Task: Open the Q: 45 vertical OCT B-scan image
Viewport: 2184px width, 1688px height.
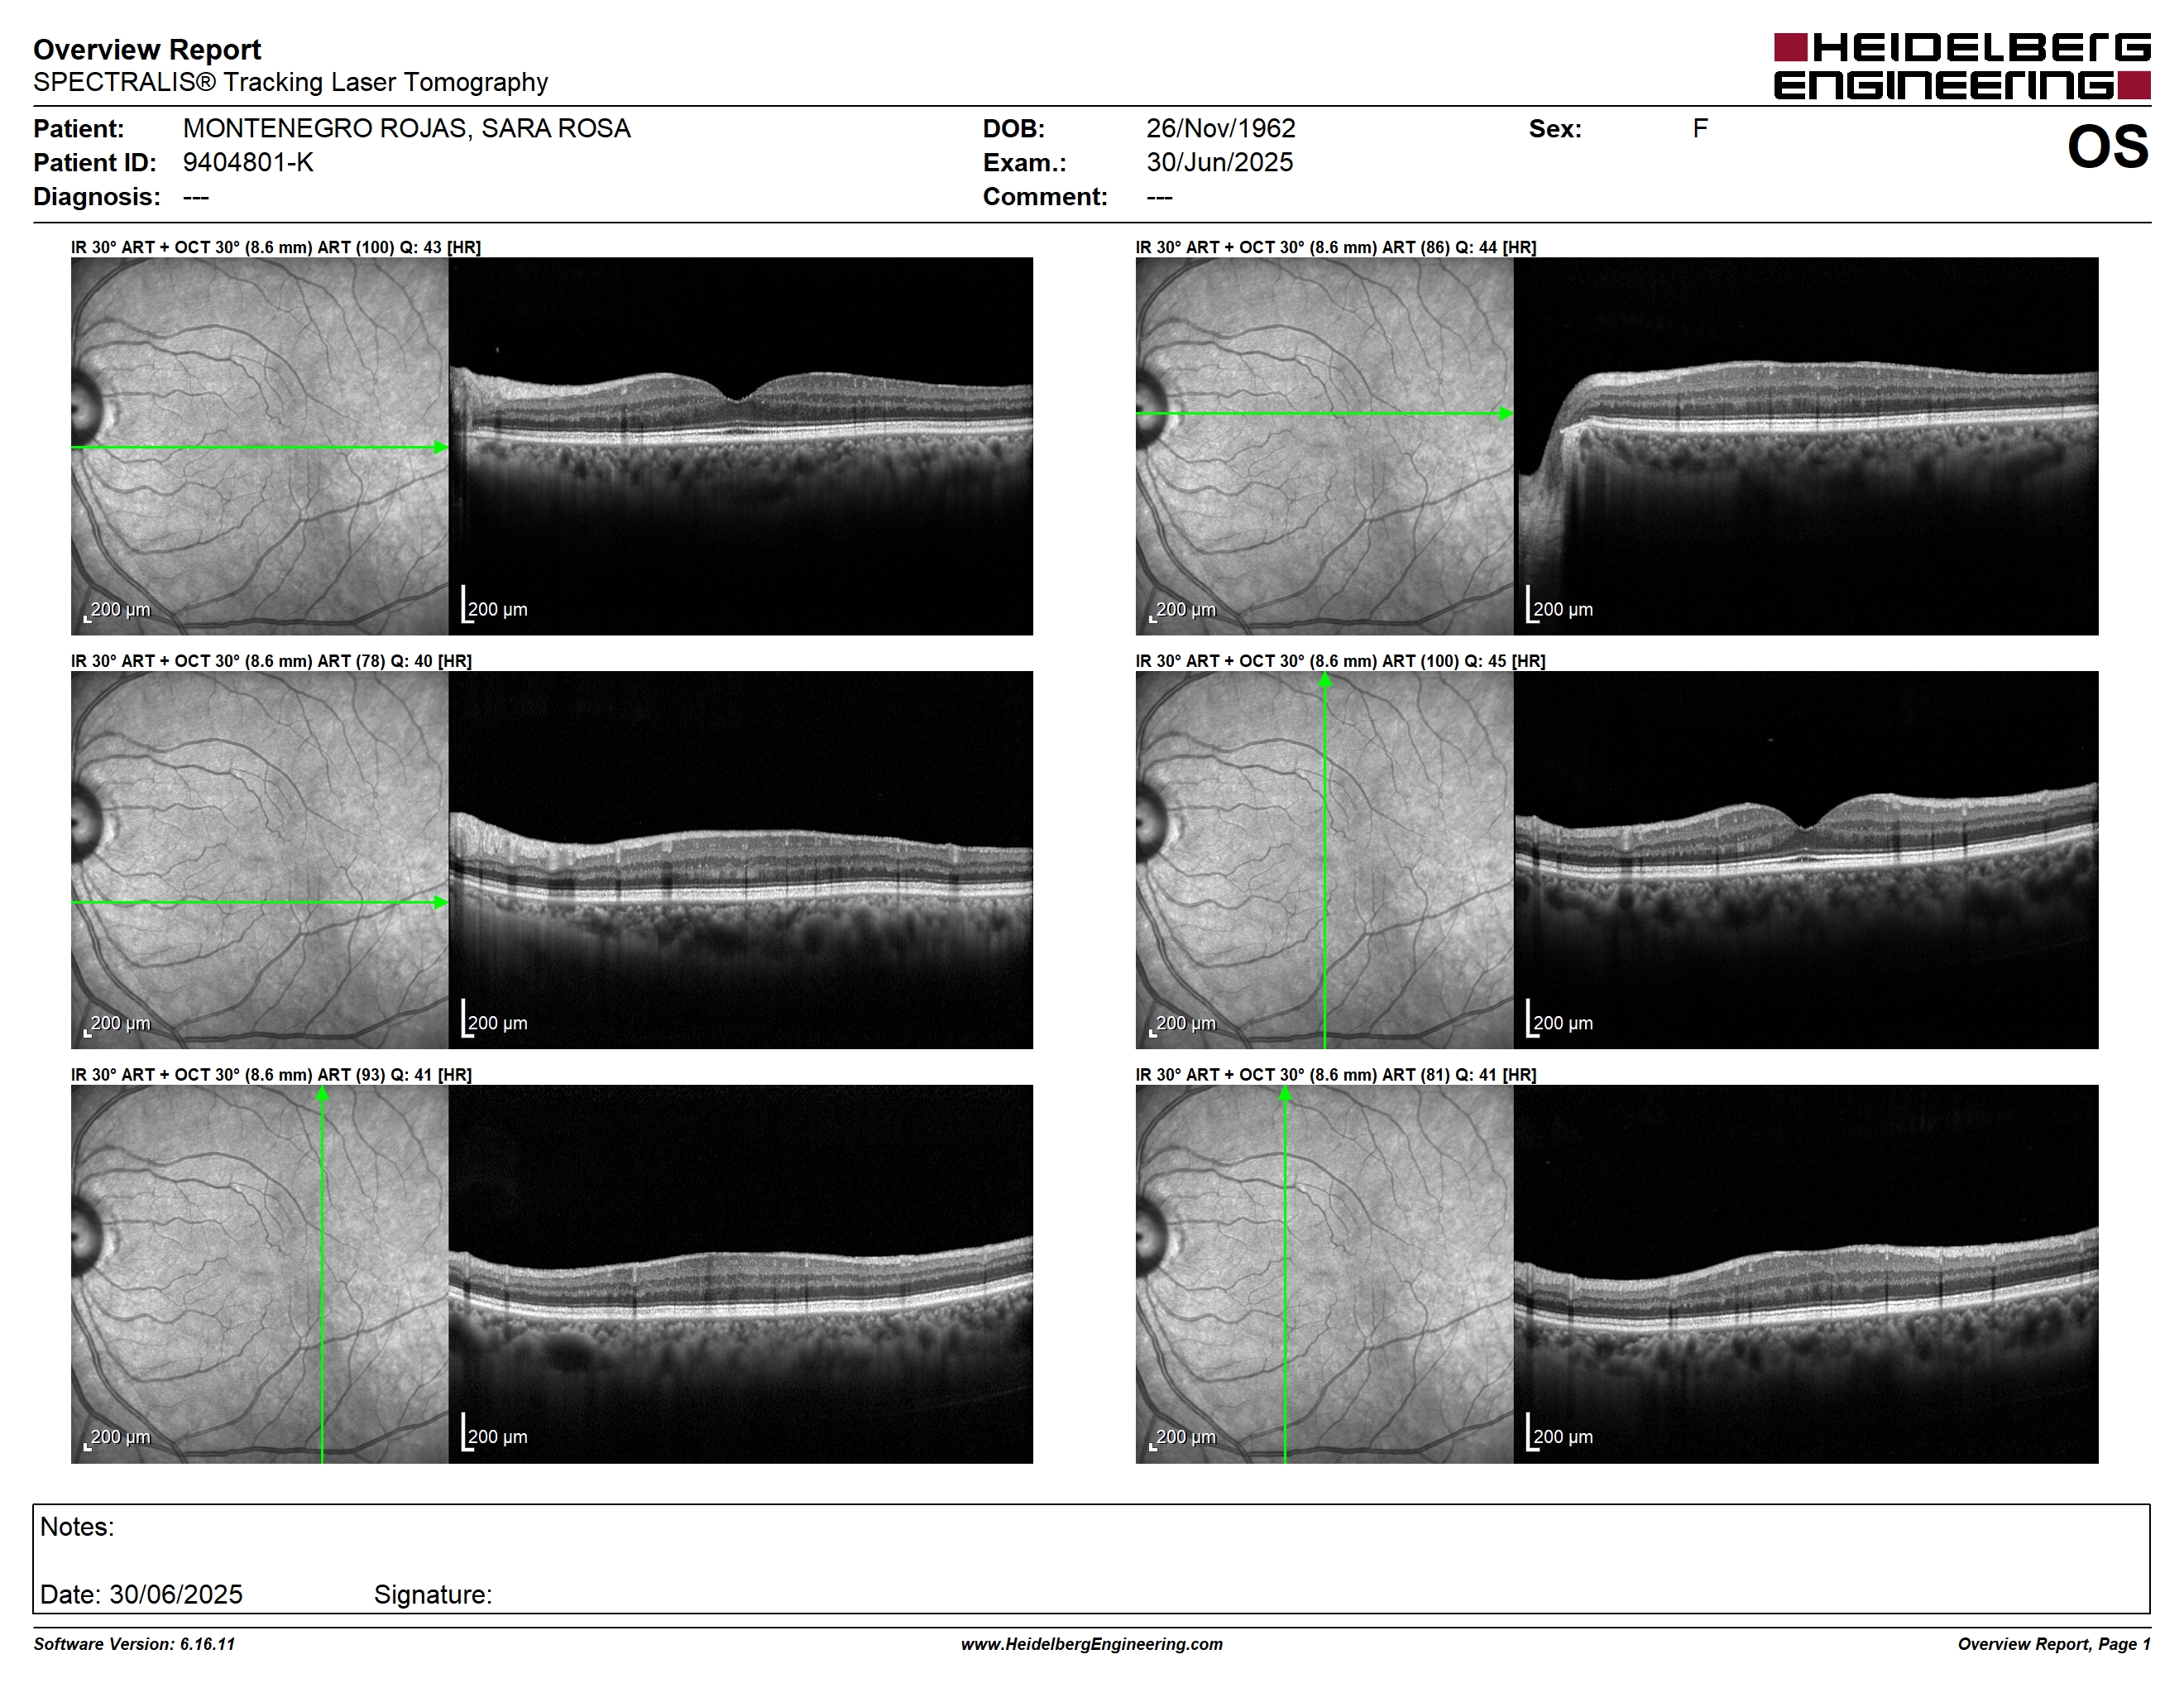Action: click(1806, 860)
